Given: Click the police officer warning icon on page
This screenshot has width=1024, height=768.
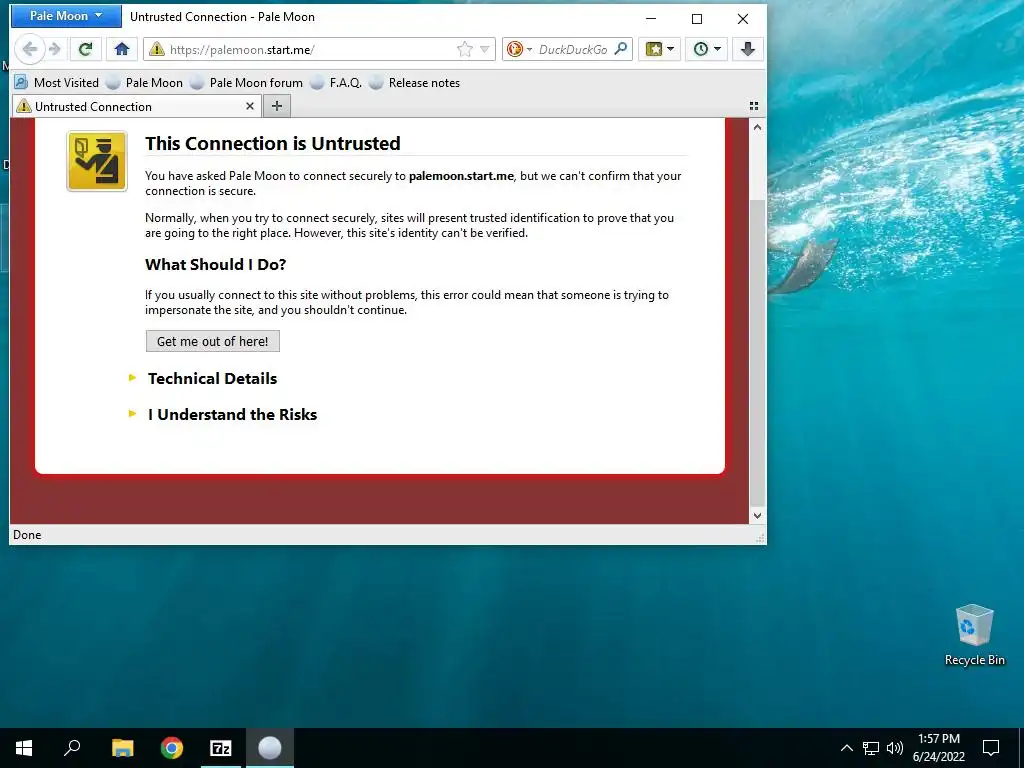Looking at the screenshot, I should click(x=97, y=161).
